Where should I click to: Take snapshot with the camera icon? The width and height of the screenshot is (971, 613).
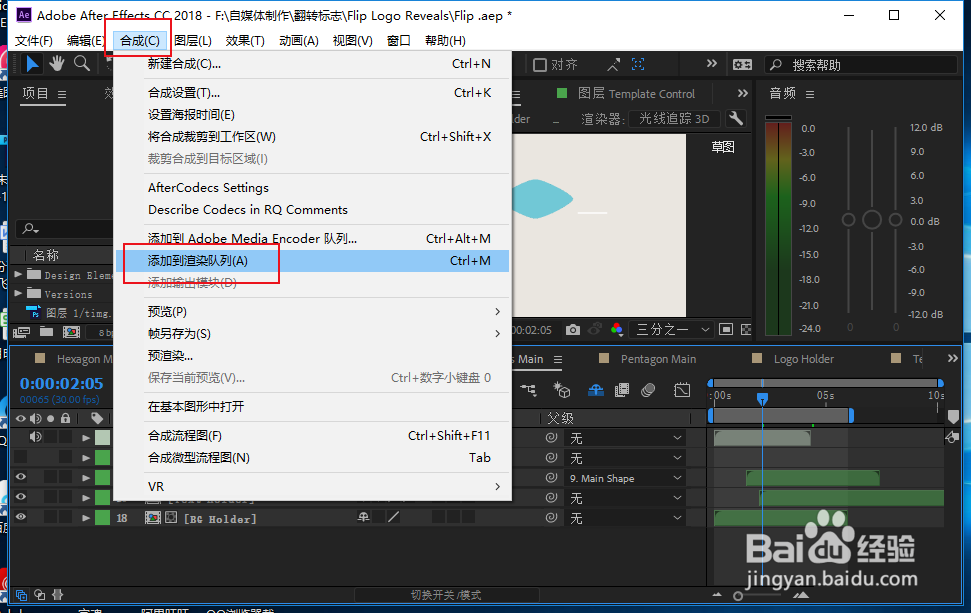[573, 329]
